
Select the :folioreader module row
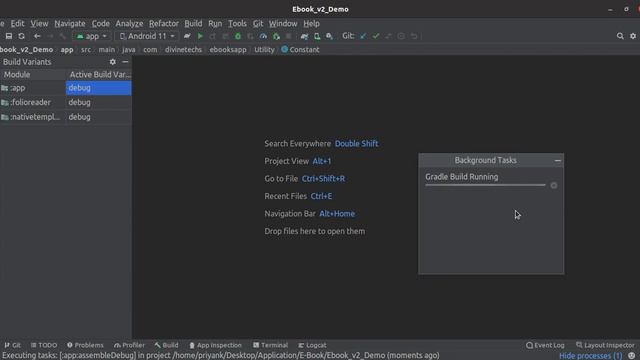pyautogui.click(x=33, y=102)
